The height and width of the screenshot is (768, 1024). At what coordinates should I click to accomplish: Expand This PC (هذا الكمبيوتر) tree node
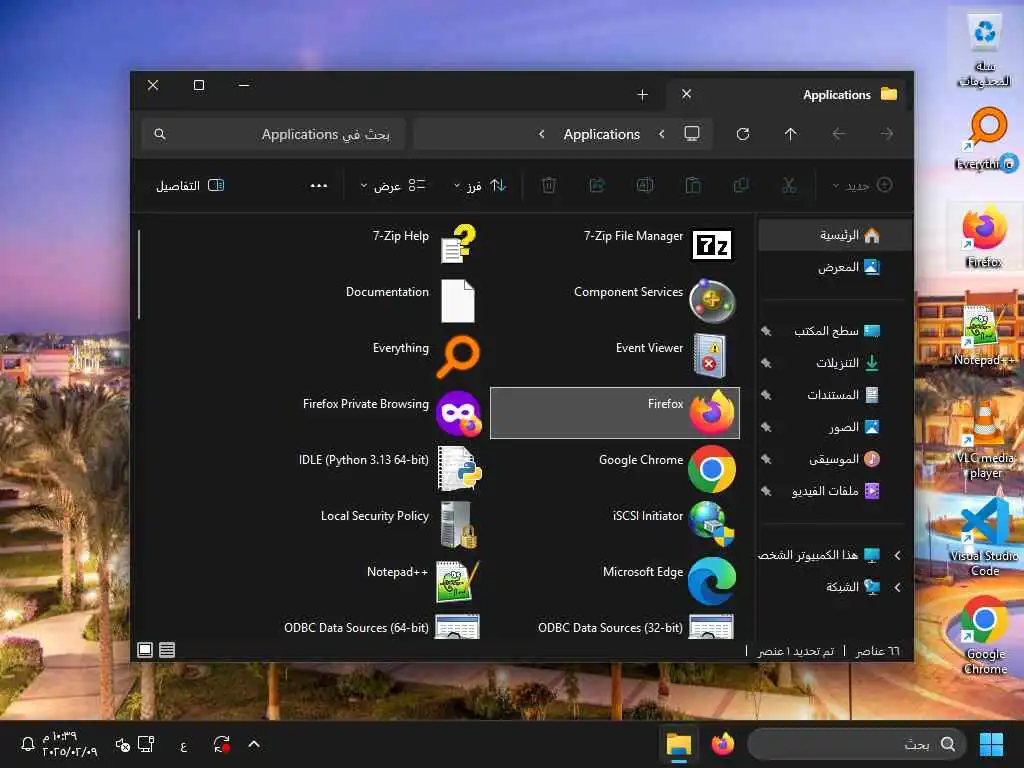point(897,555)
